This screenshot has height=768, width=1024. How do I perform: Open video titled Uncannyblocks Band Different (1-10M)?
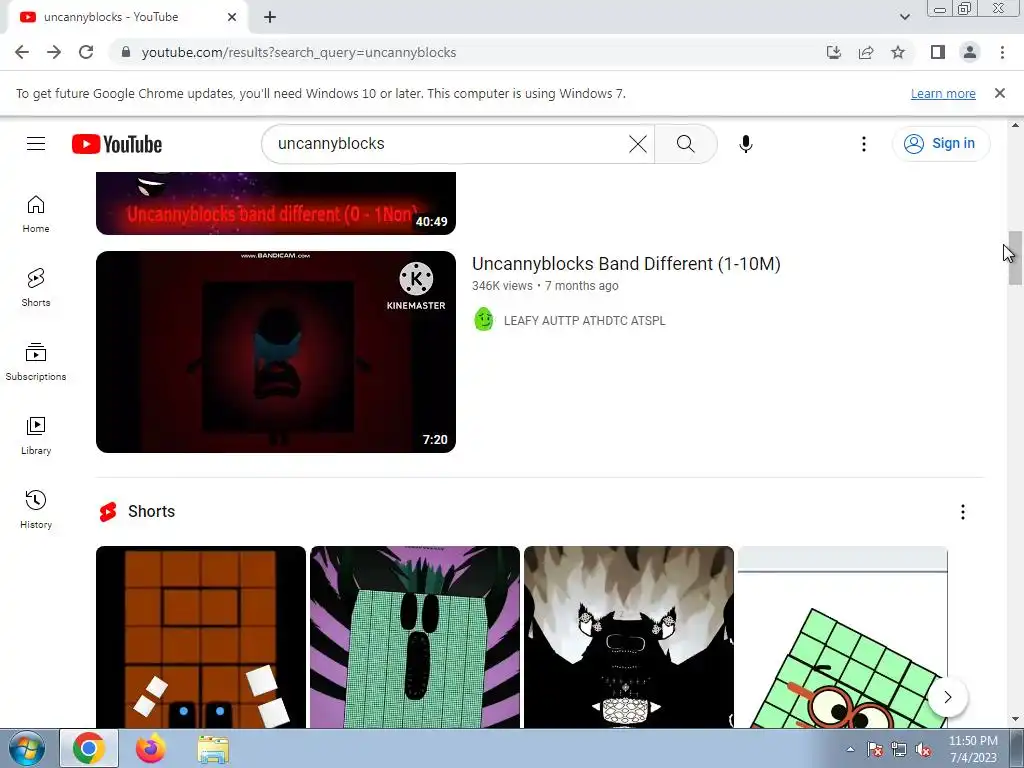click(x=626, y=264)
